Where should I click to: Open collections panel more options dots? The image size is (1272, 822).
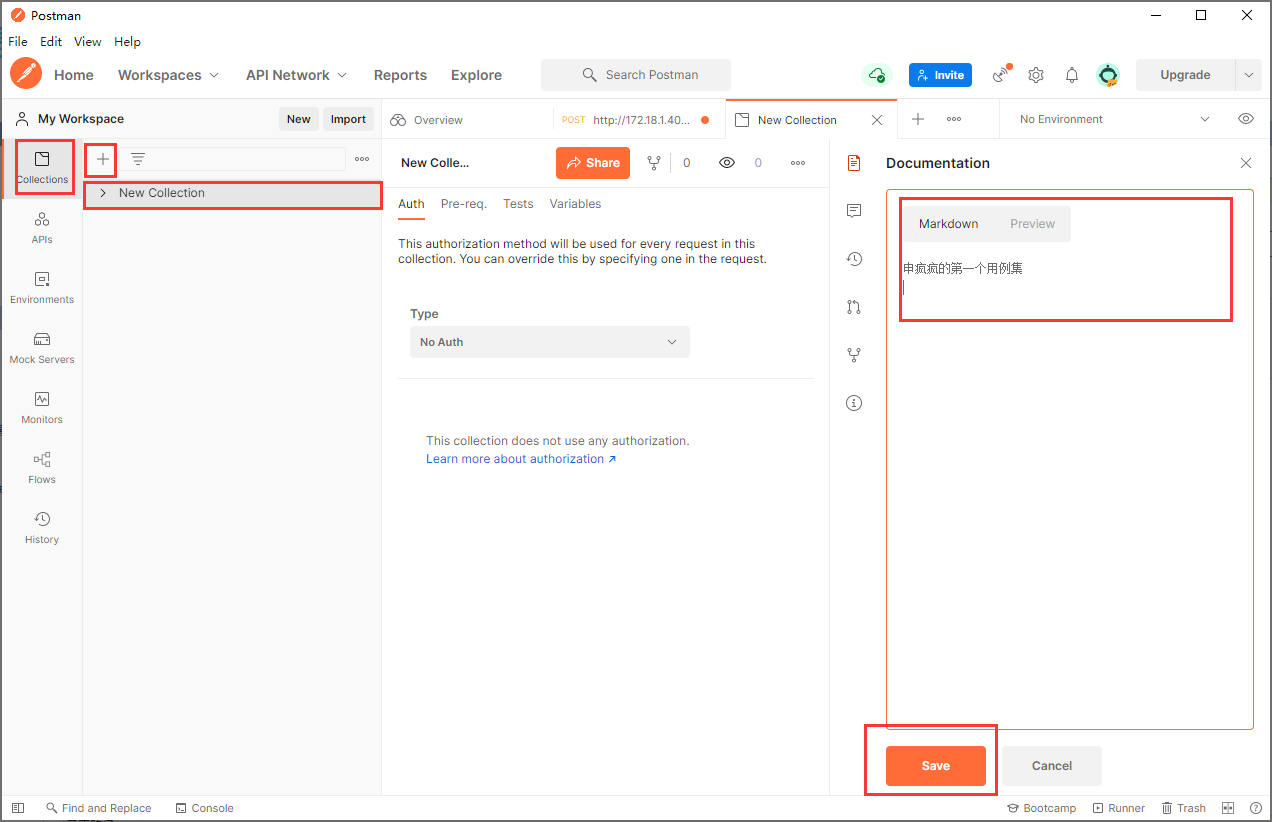point(362,159)
